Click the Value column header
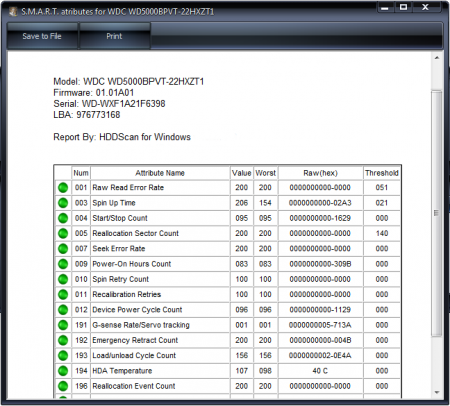Image resolution: width=450 pixels, height=406 pixels. point(242,173)
